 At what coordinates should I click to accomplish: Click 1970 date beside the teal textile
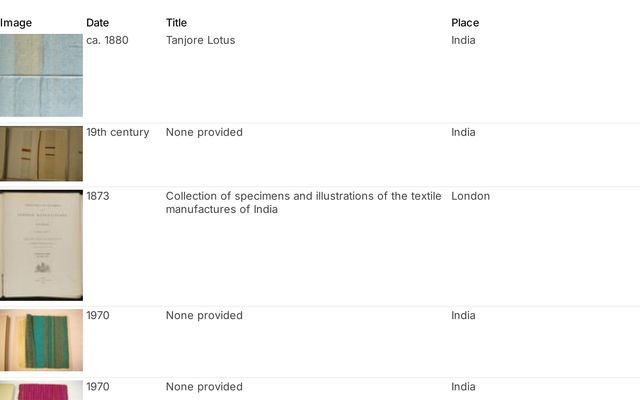(98, 316)
